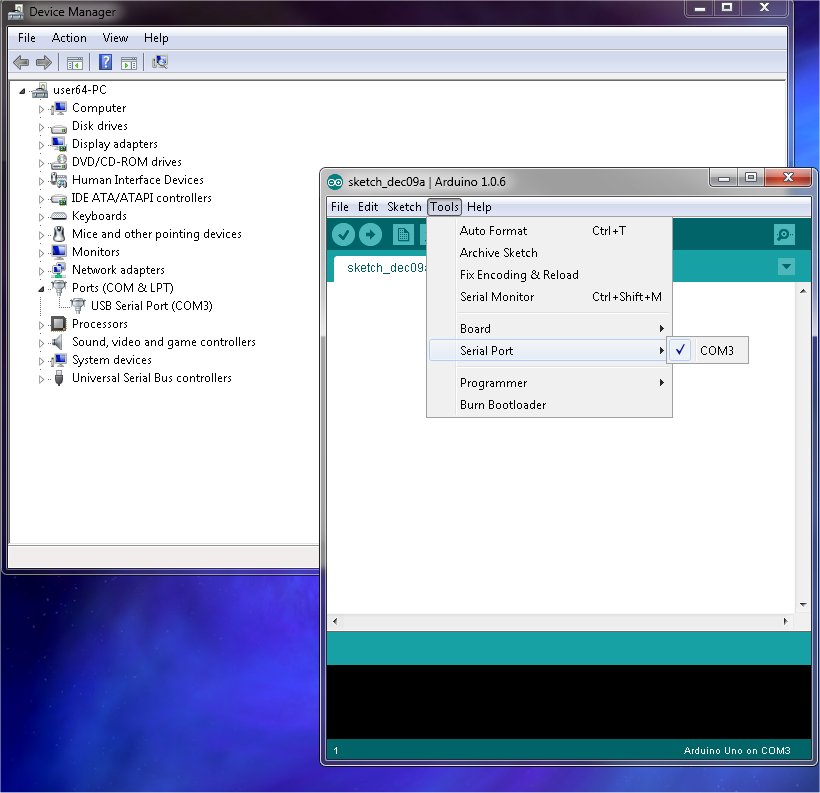Click Arduino editor scroll up arrow
Image resolution: width=820 pixels, height=793 pixels.
[x=803, y=291]
